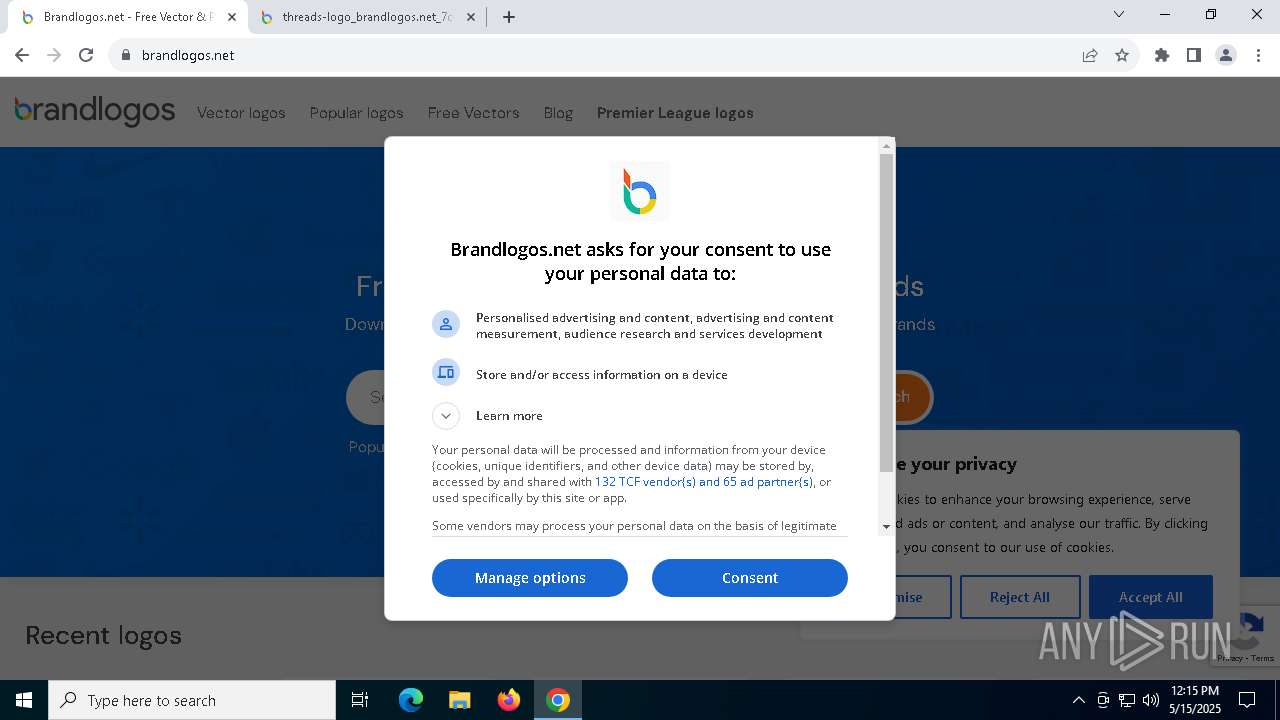Click the brandlogos site logo
This screenshot has height=720, width=1280.
(95, 110)
